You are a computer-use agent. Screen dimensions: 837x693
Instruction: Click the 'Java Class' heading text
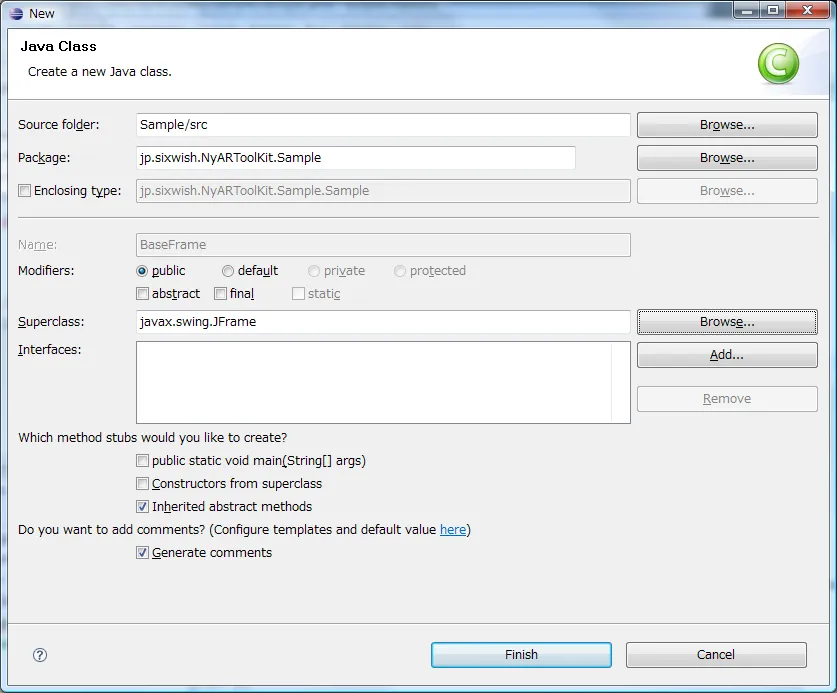coord(59,46)
